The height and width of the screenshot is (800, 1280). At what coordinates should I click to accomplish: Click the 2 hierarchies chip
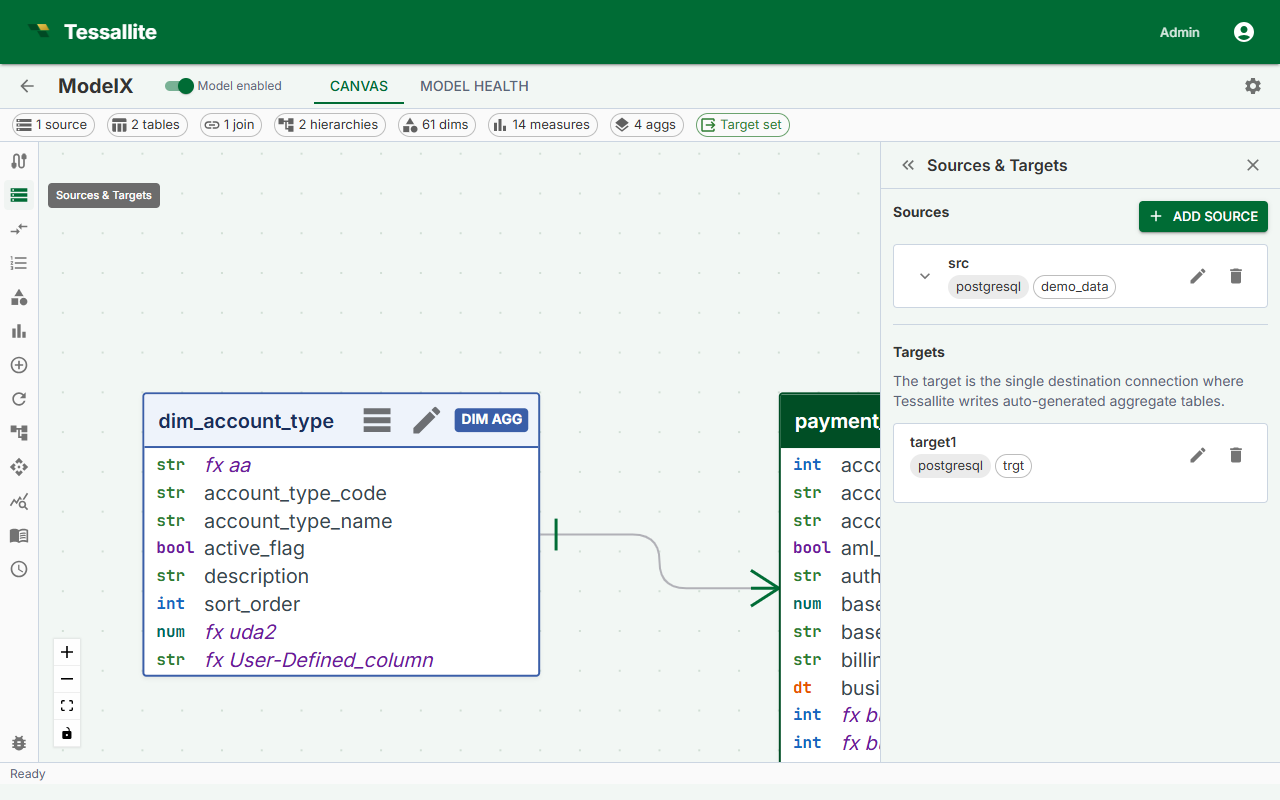(330, 125)
